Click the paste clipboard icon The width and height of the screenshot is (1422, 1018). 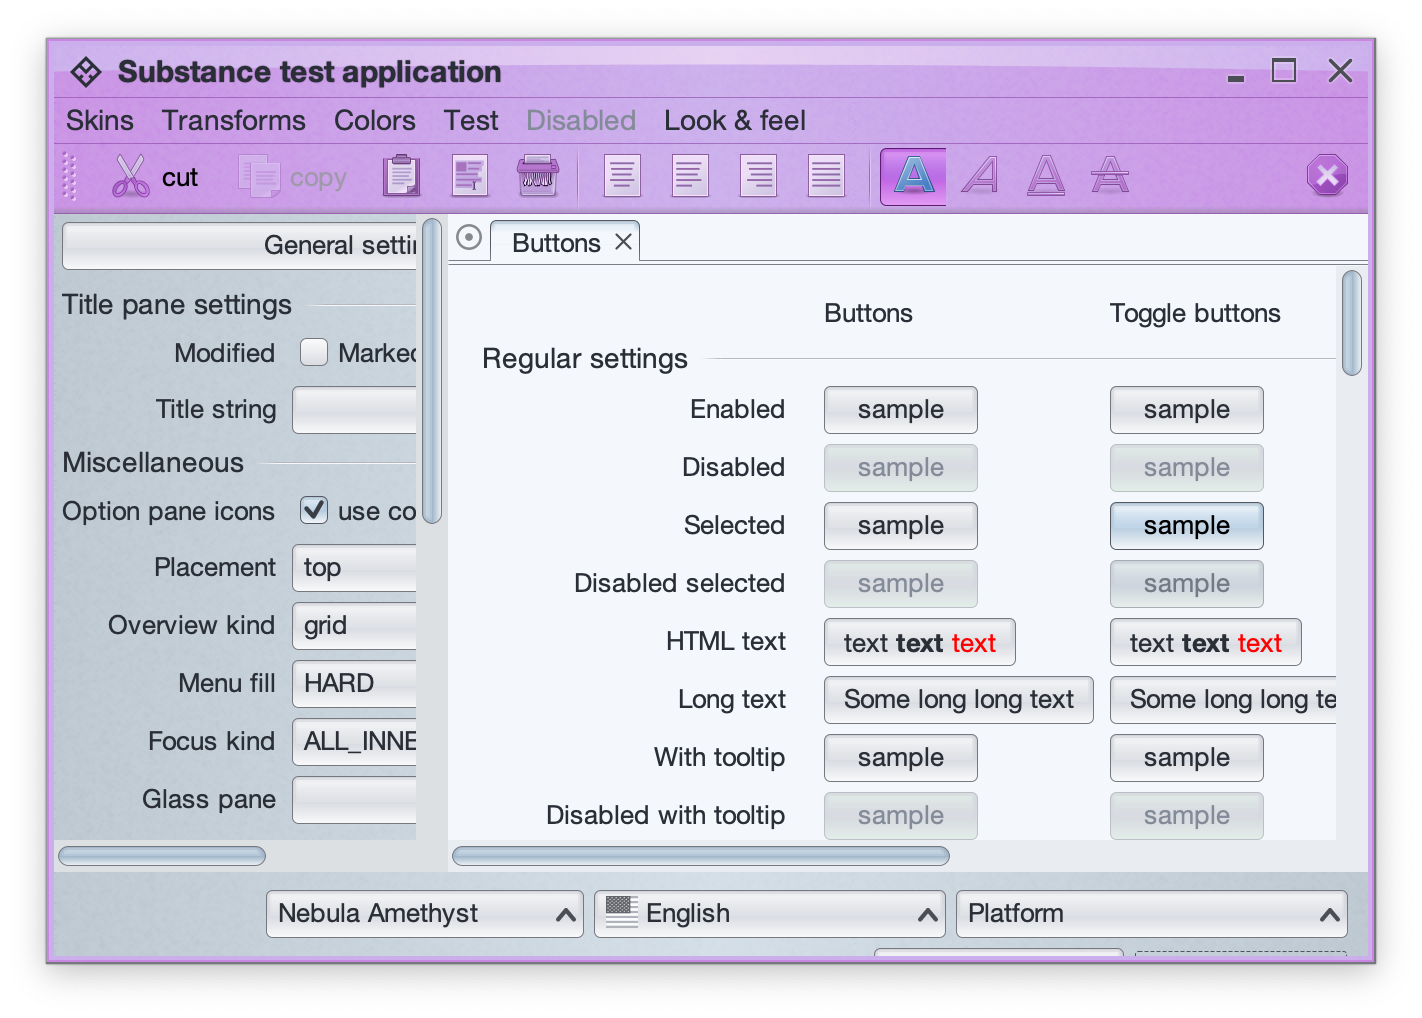coord(401,177)
